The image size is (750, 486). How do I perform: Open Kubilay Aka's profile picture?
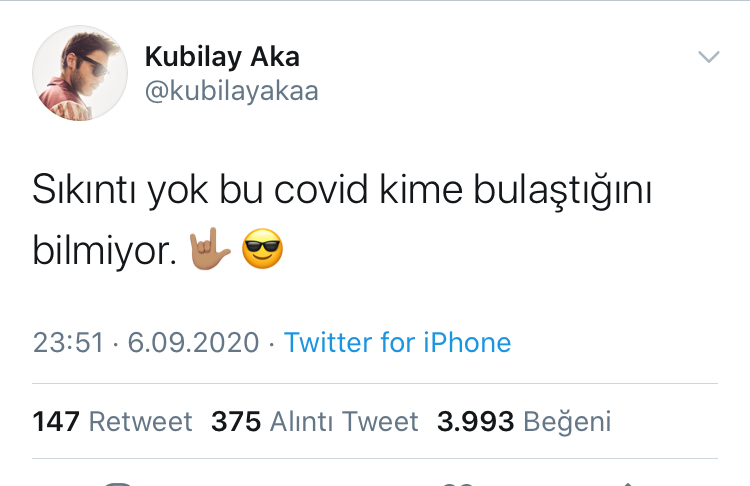pos(80,73)
